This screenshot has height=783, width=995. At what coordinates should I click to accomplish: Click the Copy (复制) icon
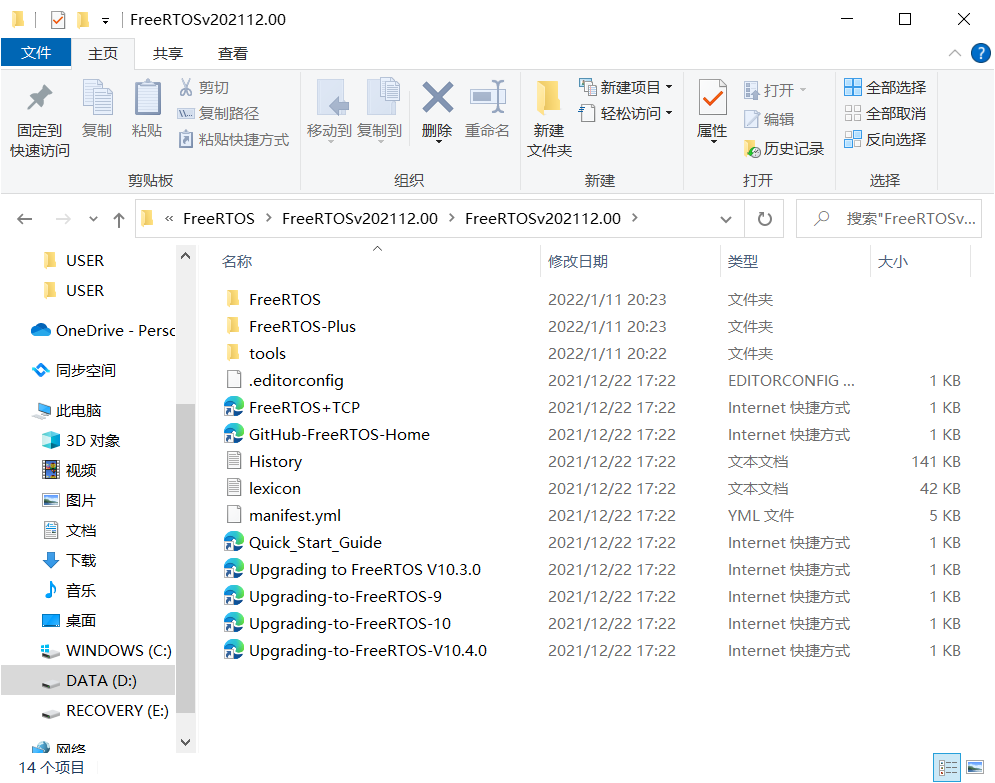click(97, 112)
